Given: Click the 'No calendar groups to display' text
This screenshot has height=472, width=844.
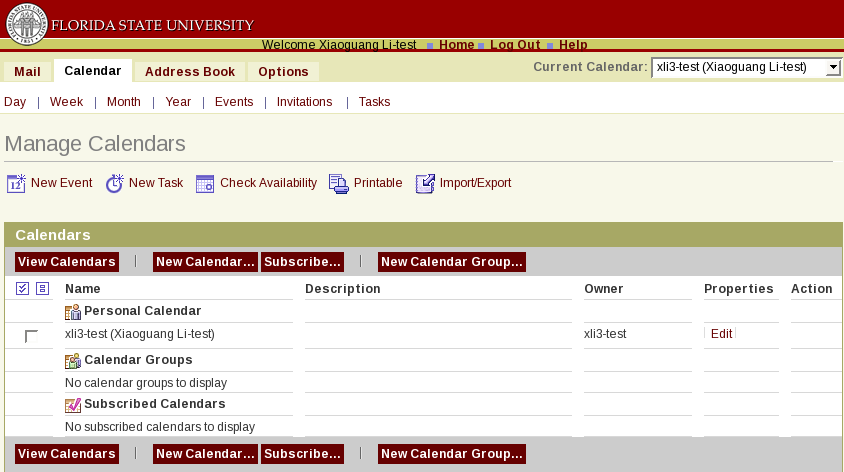Looking at the screenshot, I should click(x=146, y=383).
